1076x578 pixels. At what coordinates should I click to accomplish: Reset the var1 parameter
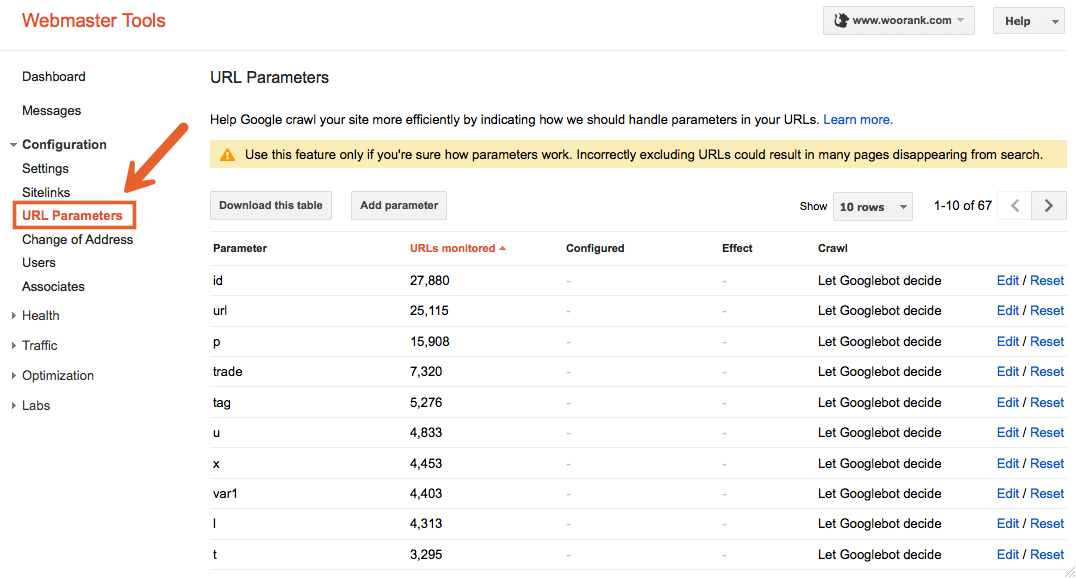[1047, 494]
